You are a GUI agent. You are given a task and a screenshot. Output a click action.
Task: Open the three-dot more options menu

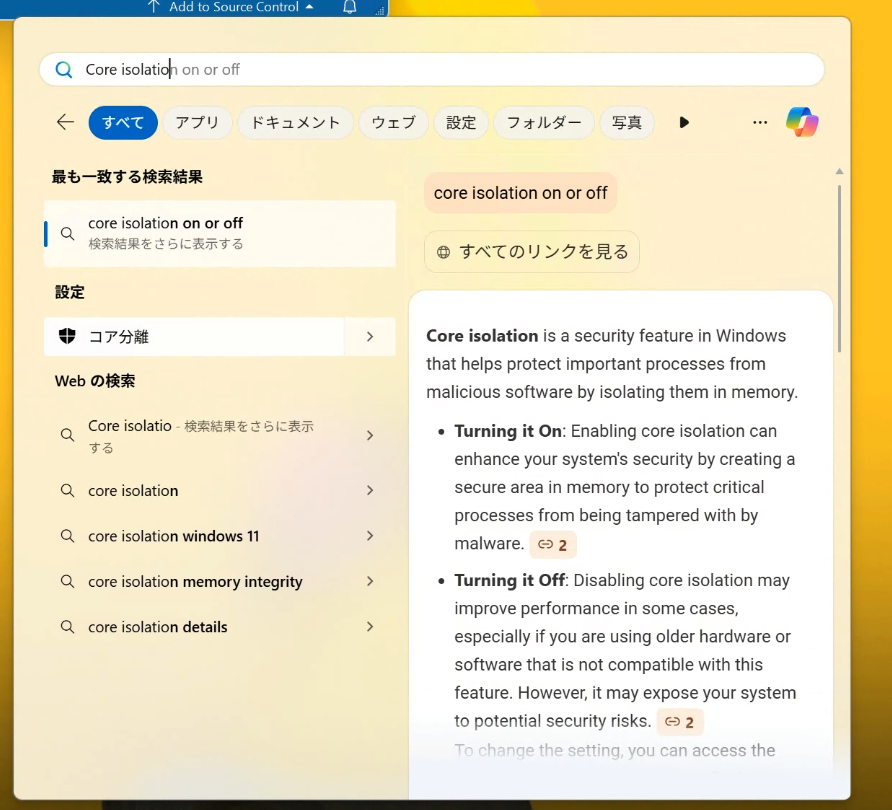(x=760, y=122)
